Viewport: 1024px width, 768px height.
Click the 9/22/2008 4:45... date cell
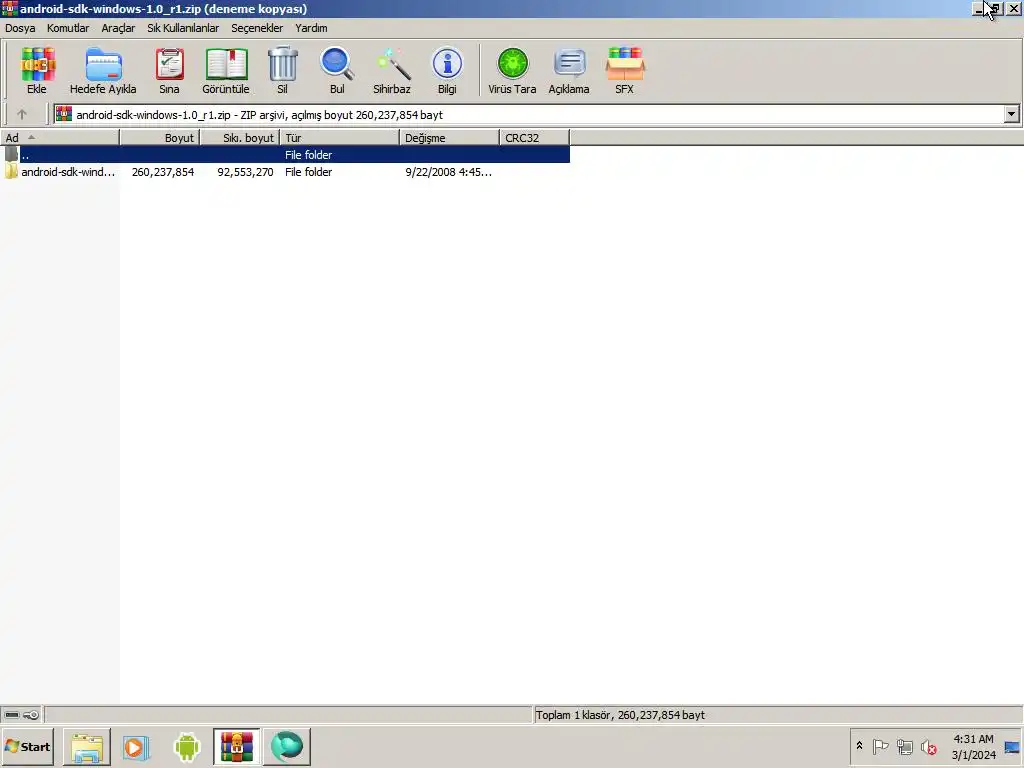[449, 172]
